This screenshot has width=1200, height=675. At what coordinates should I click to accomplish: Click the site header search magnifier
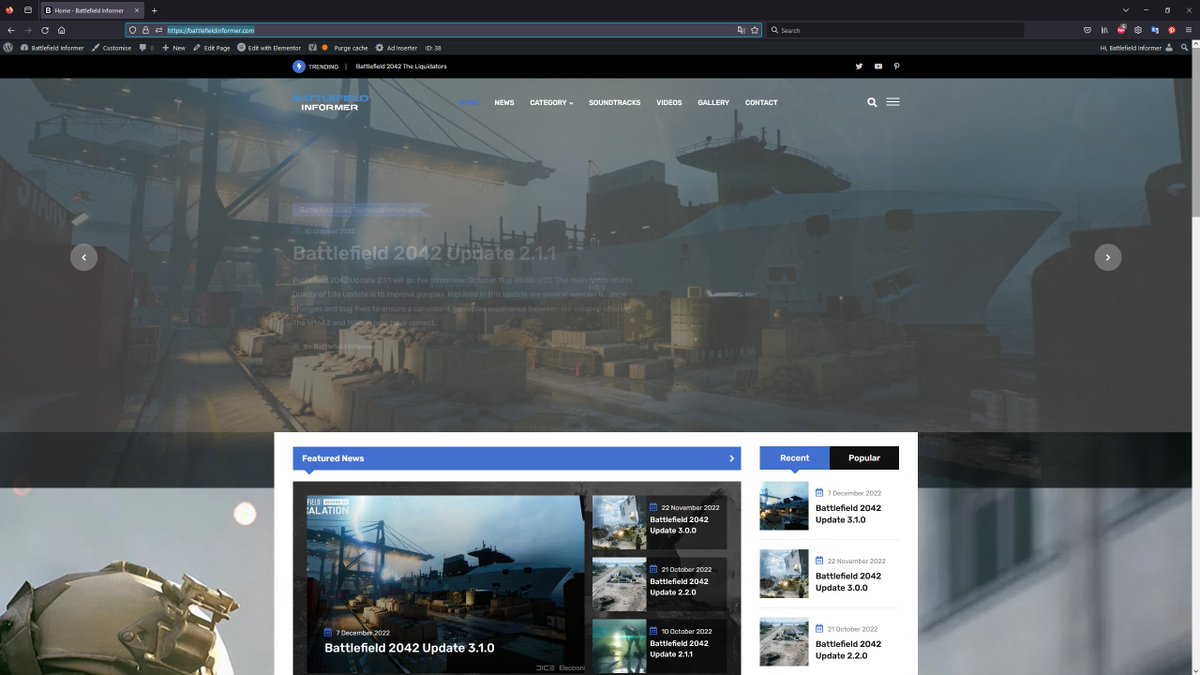coord(872,102)
